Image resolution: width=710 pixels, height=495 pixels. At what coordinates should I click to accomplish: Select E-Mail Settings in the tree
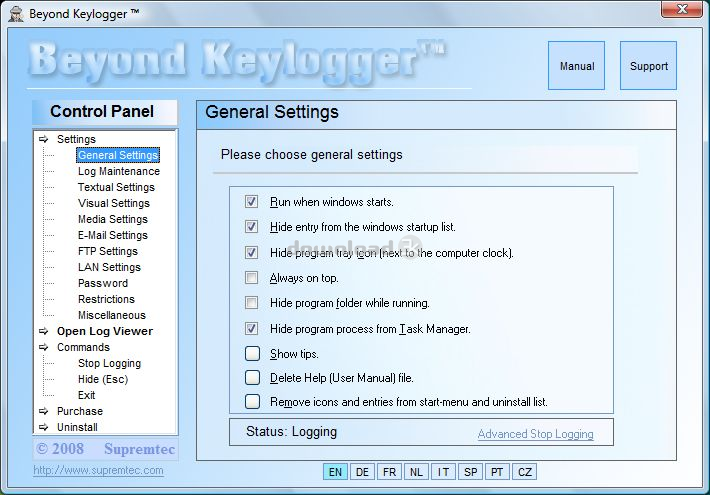pyautogui.click(x=112, y=235)
